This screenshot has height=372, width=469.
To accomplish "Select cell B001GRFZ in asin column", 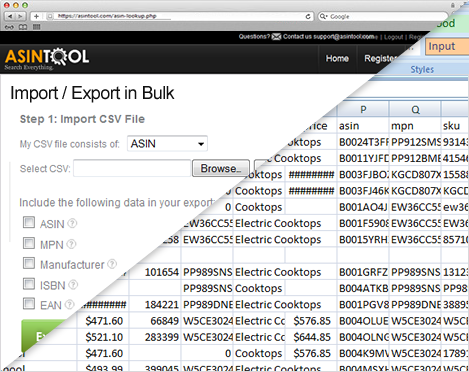I will click(363, 272).
